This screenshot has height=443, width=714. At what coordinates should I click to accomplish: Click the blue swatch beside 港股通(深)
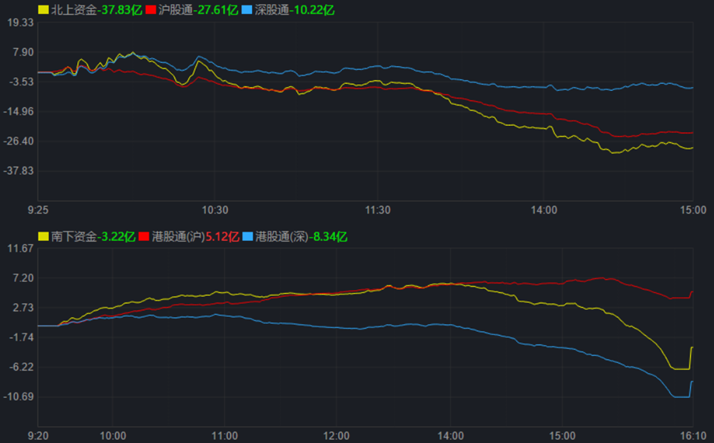click(x=248, y=237)
